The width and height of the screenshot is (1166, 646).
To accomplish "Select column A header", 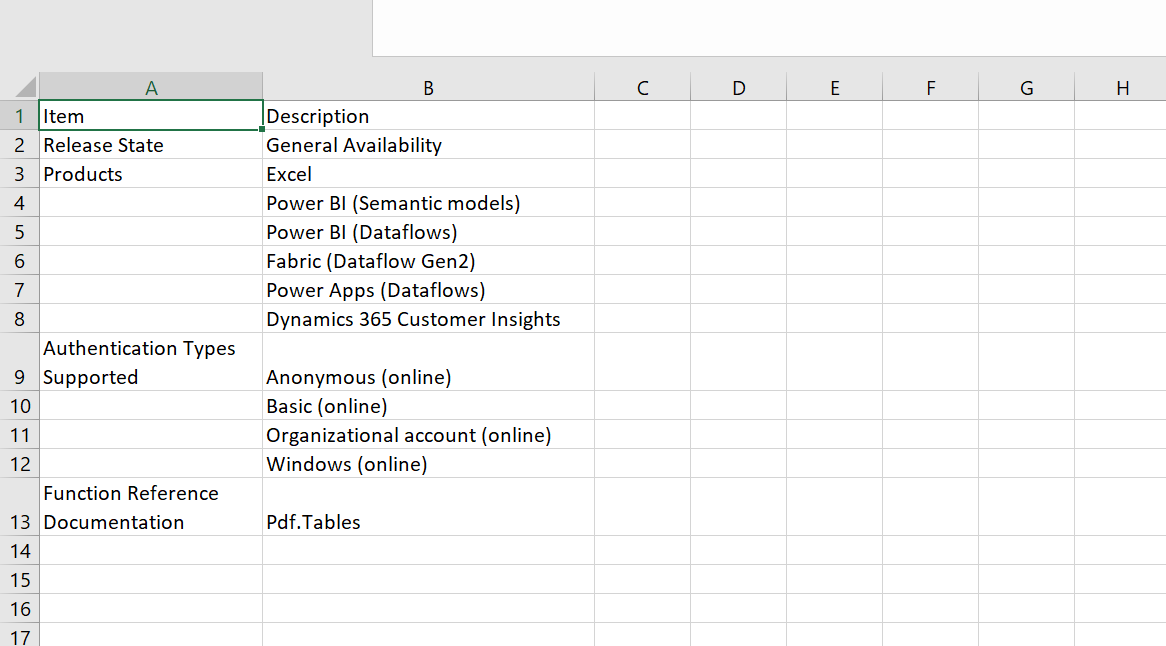I will click(151, 88).
